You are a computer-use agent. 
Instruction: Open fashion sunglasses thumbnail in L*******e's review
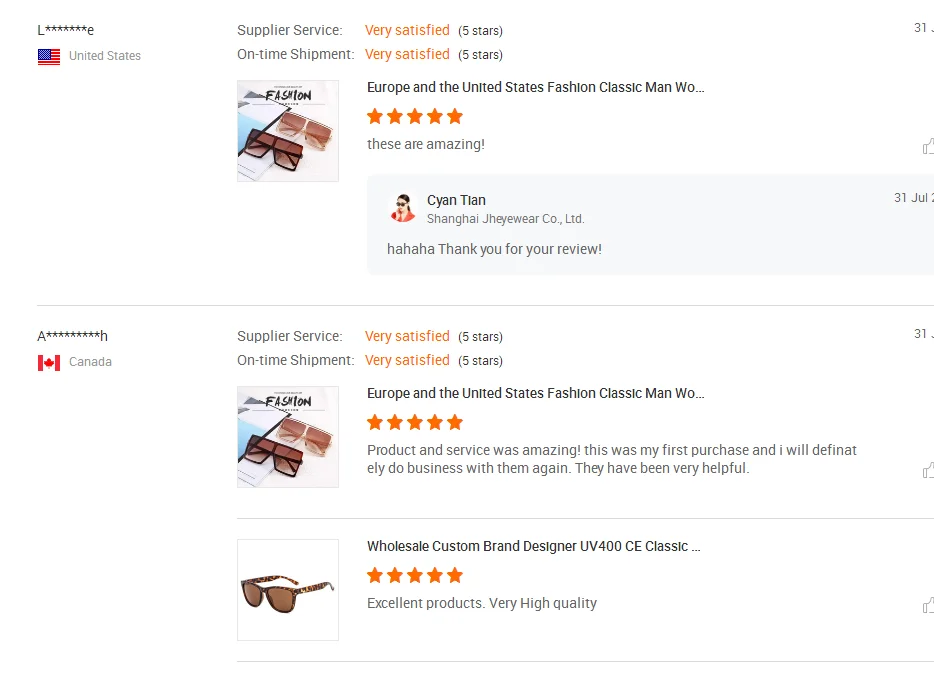tap(288, 131)
